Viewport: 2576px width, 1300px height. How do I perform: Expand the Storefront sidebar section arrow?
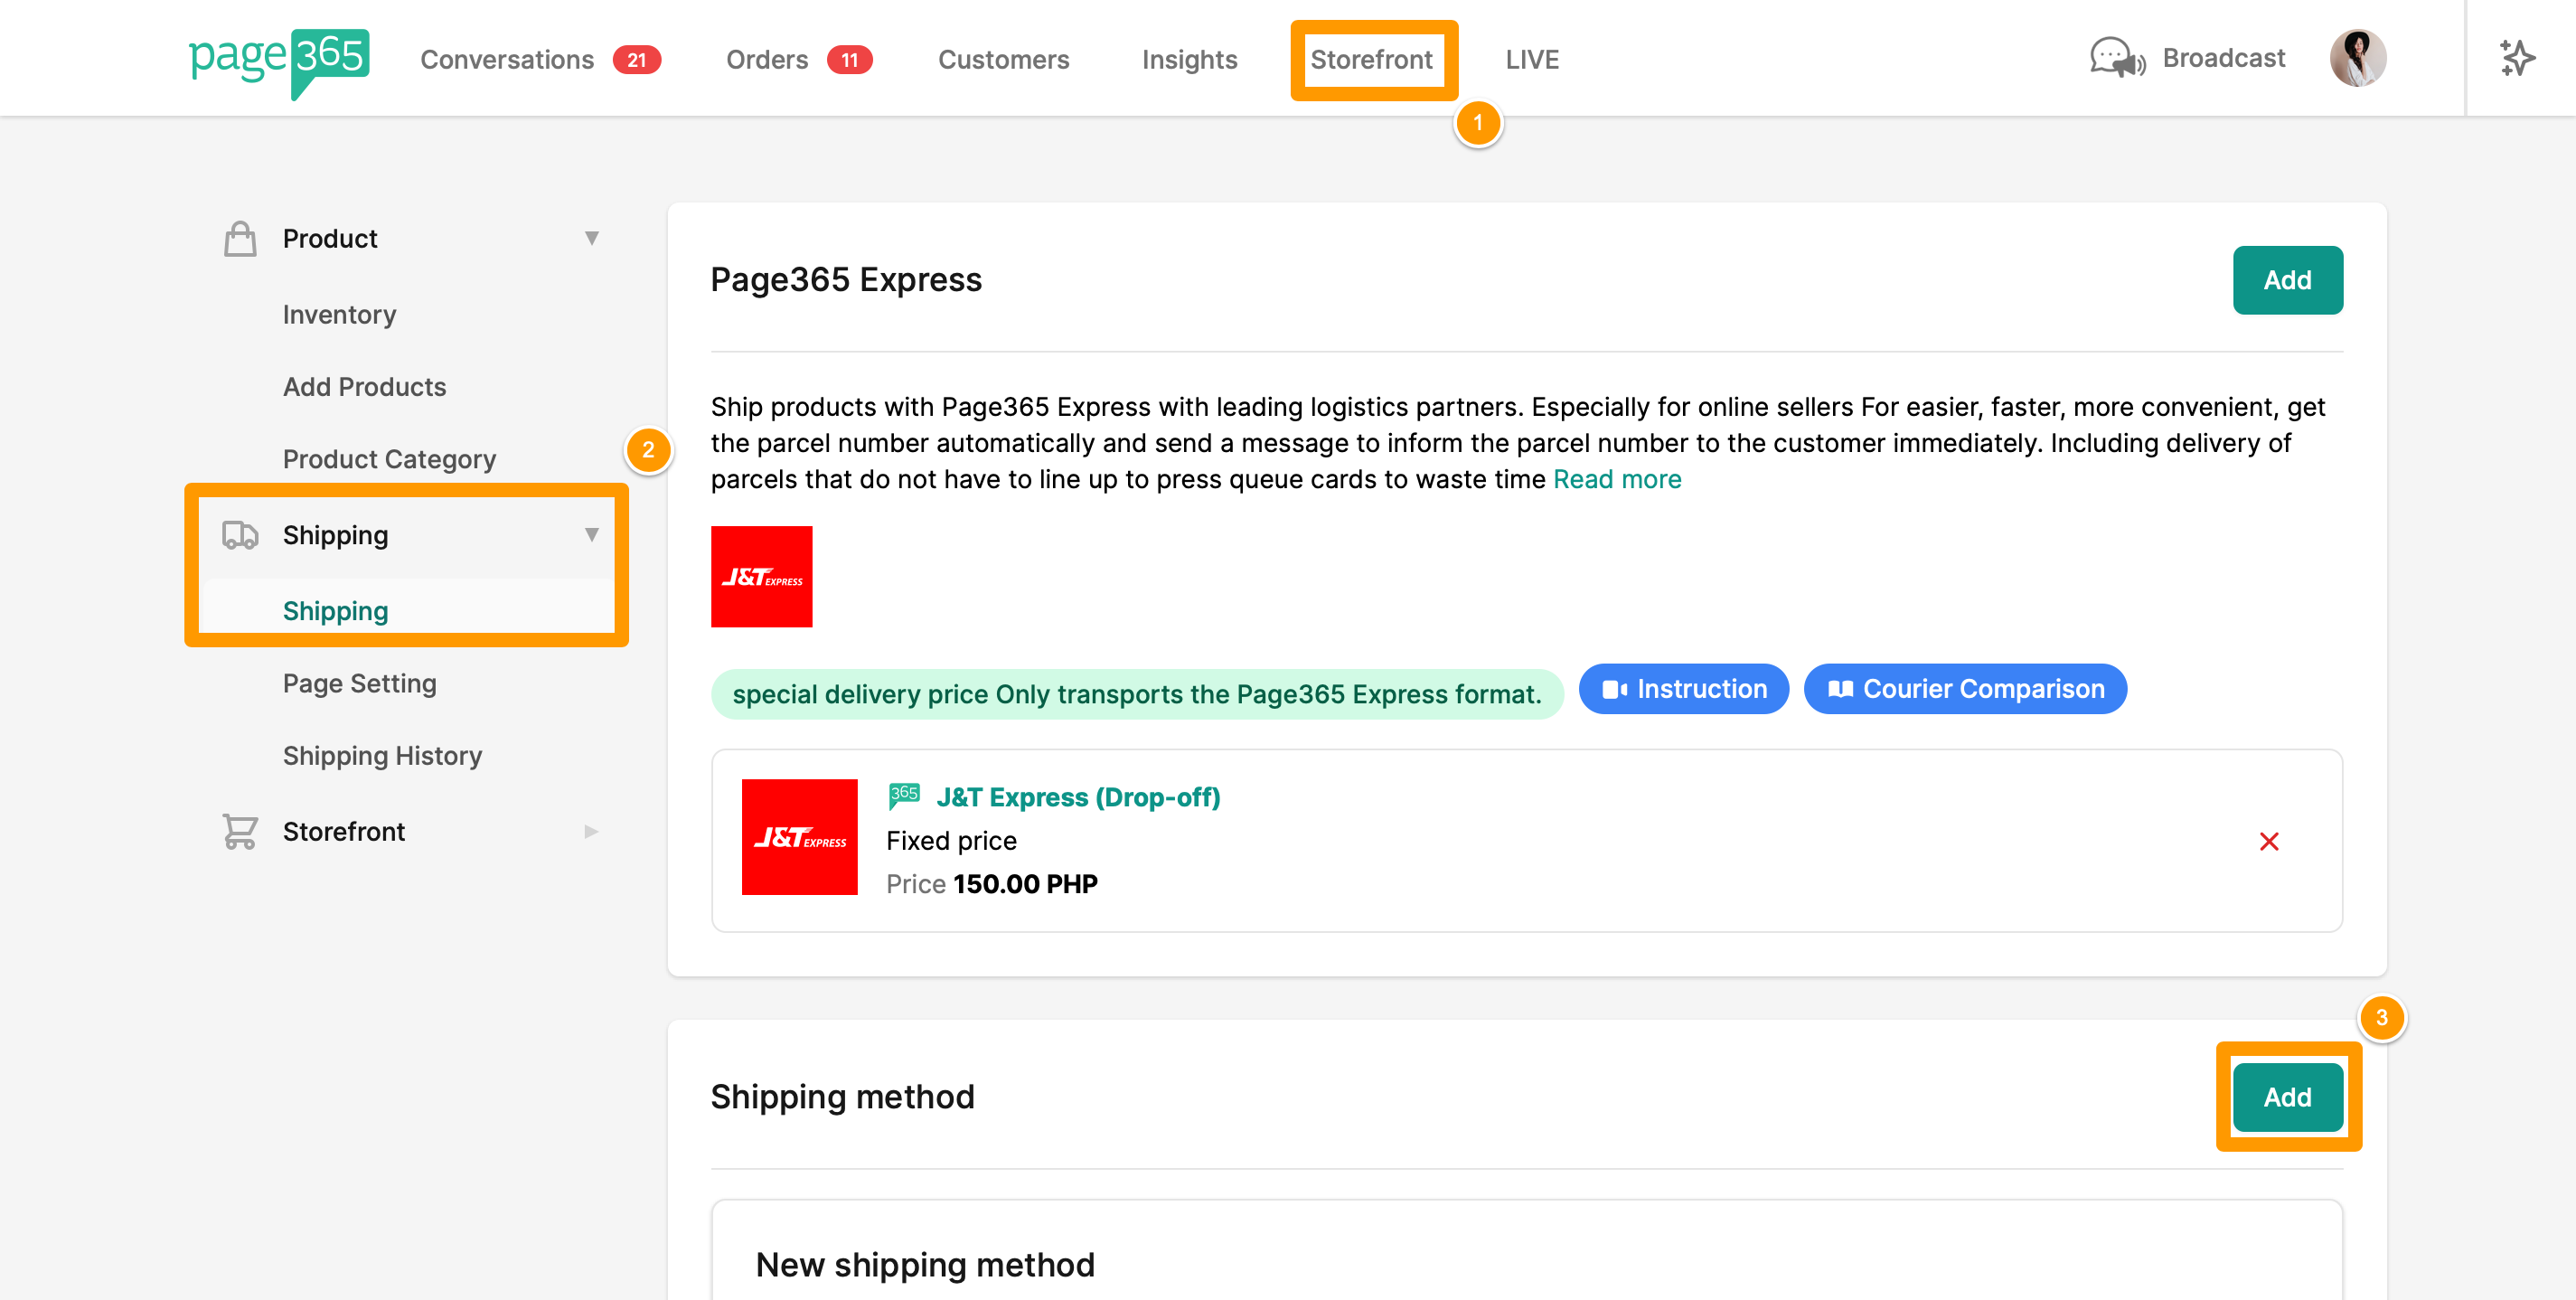coord(592,832)
